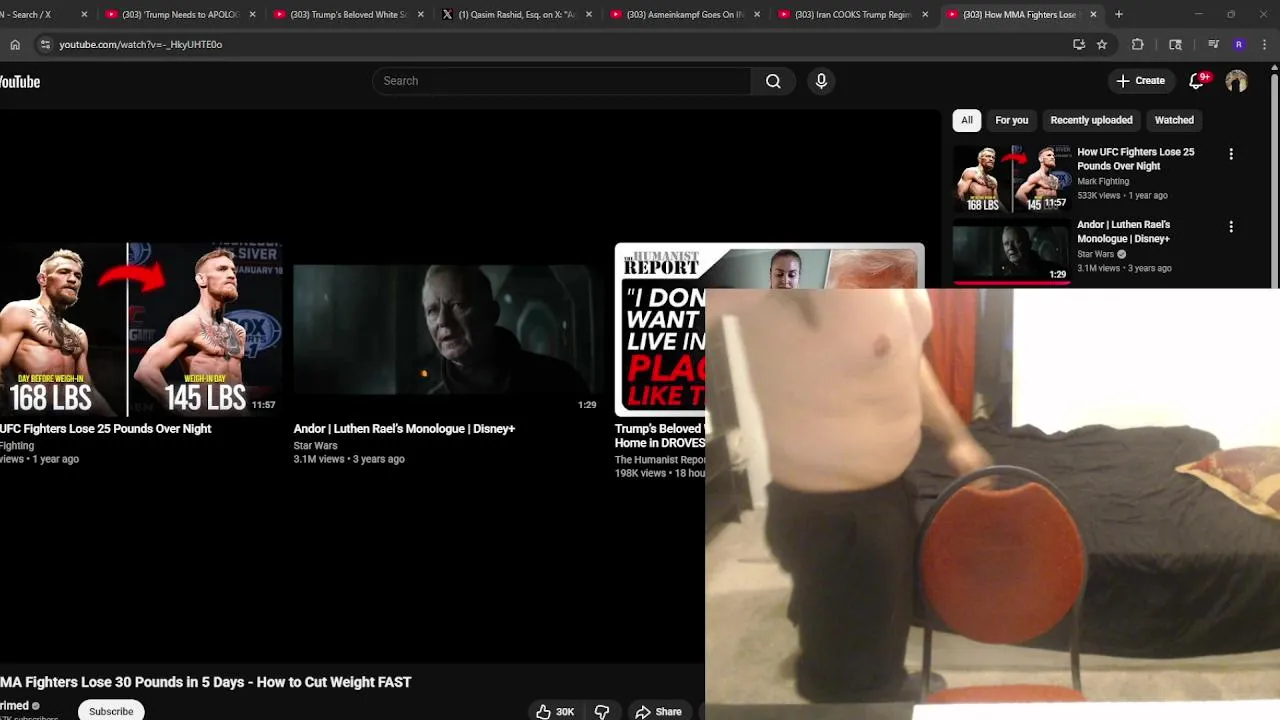Like the video with 30K likes
This screenshot has height=720, width=1280.
coord(555,711)
